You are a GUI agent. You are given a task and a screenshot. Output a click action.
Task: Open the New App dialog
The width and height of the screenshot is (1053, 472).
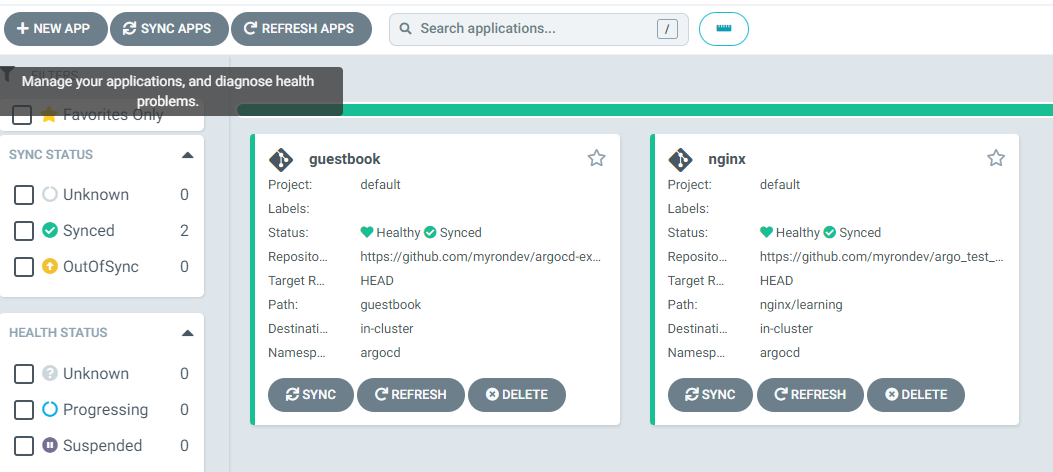[56, 29]
